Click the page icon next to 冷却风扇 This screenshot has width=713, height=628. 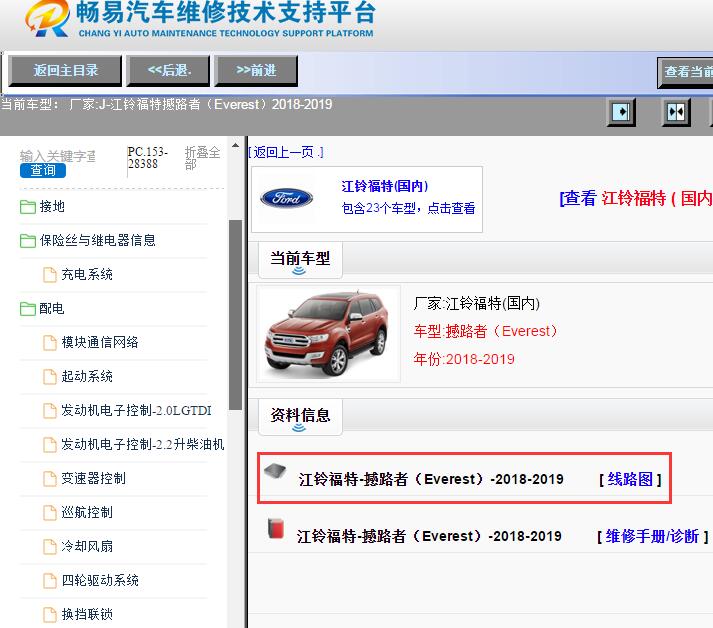click(50, 546)
